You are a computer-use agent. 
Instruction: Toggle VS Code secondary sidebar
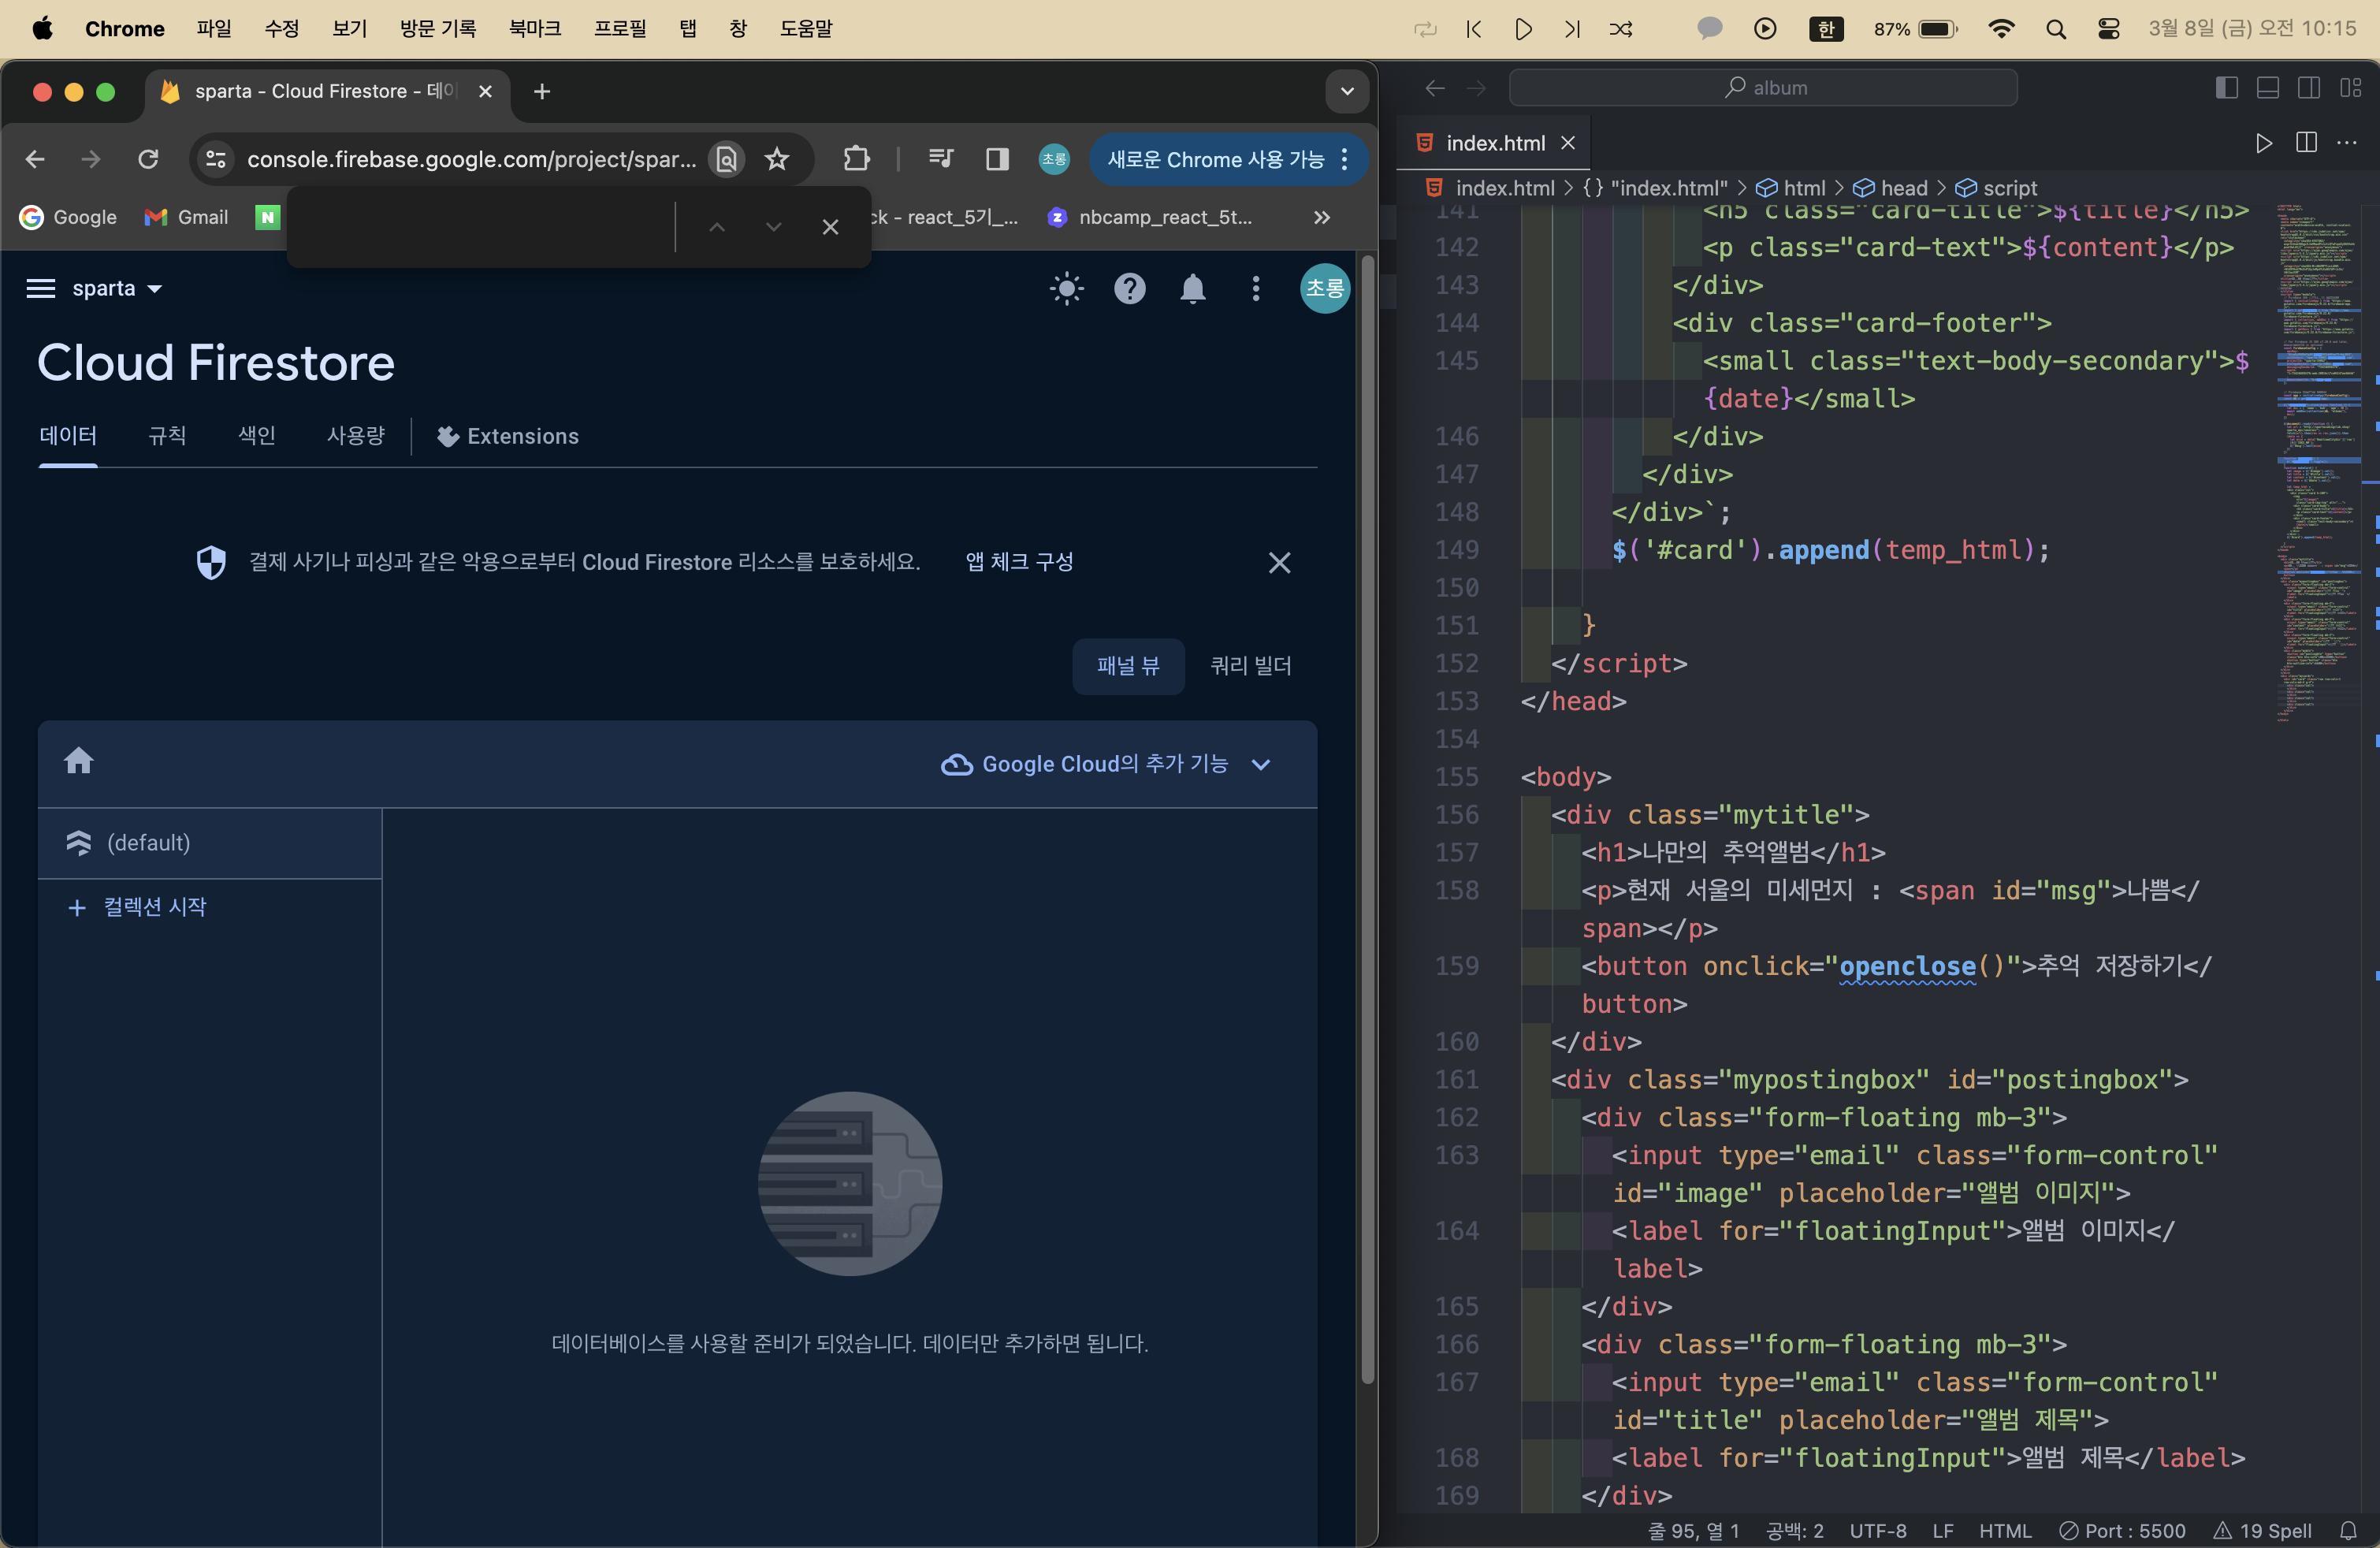click(x=2309, y=88)
